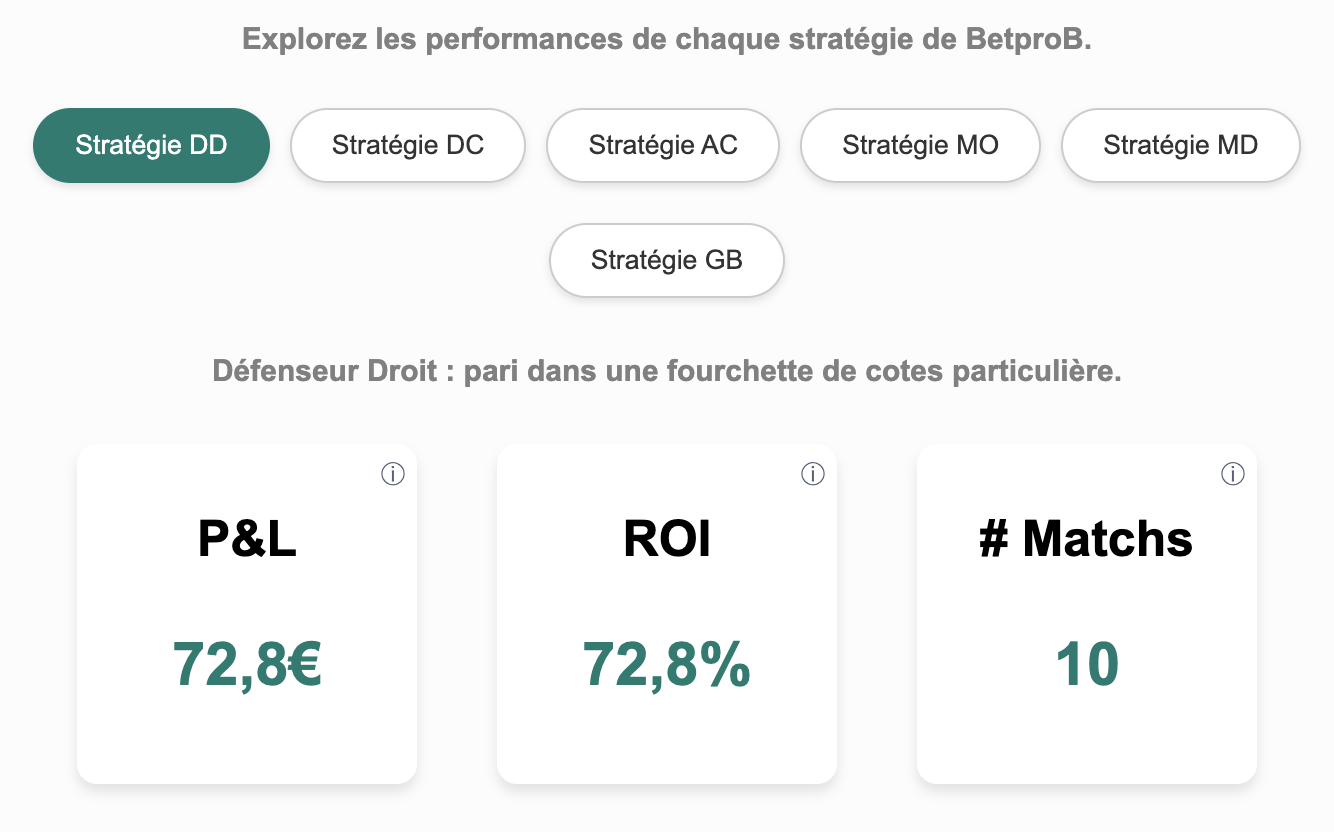Show info tooltip for # Matchs card

pyautogui.click(x=1233, y=475)
